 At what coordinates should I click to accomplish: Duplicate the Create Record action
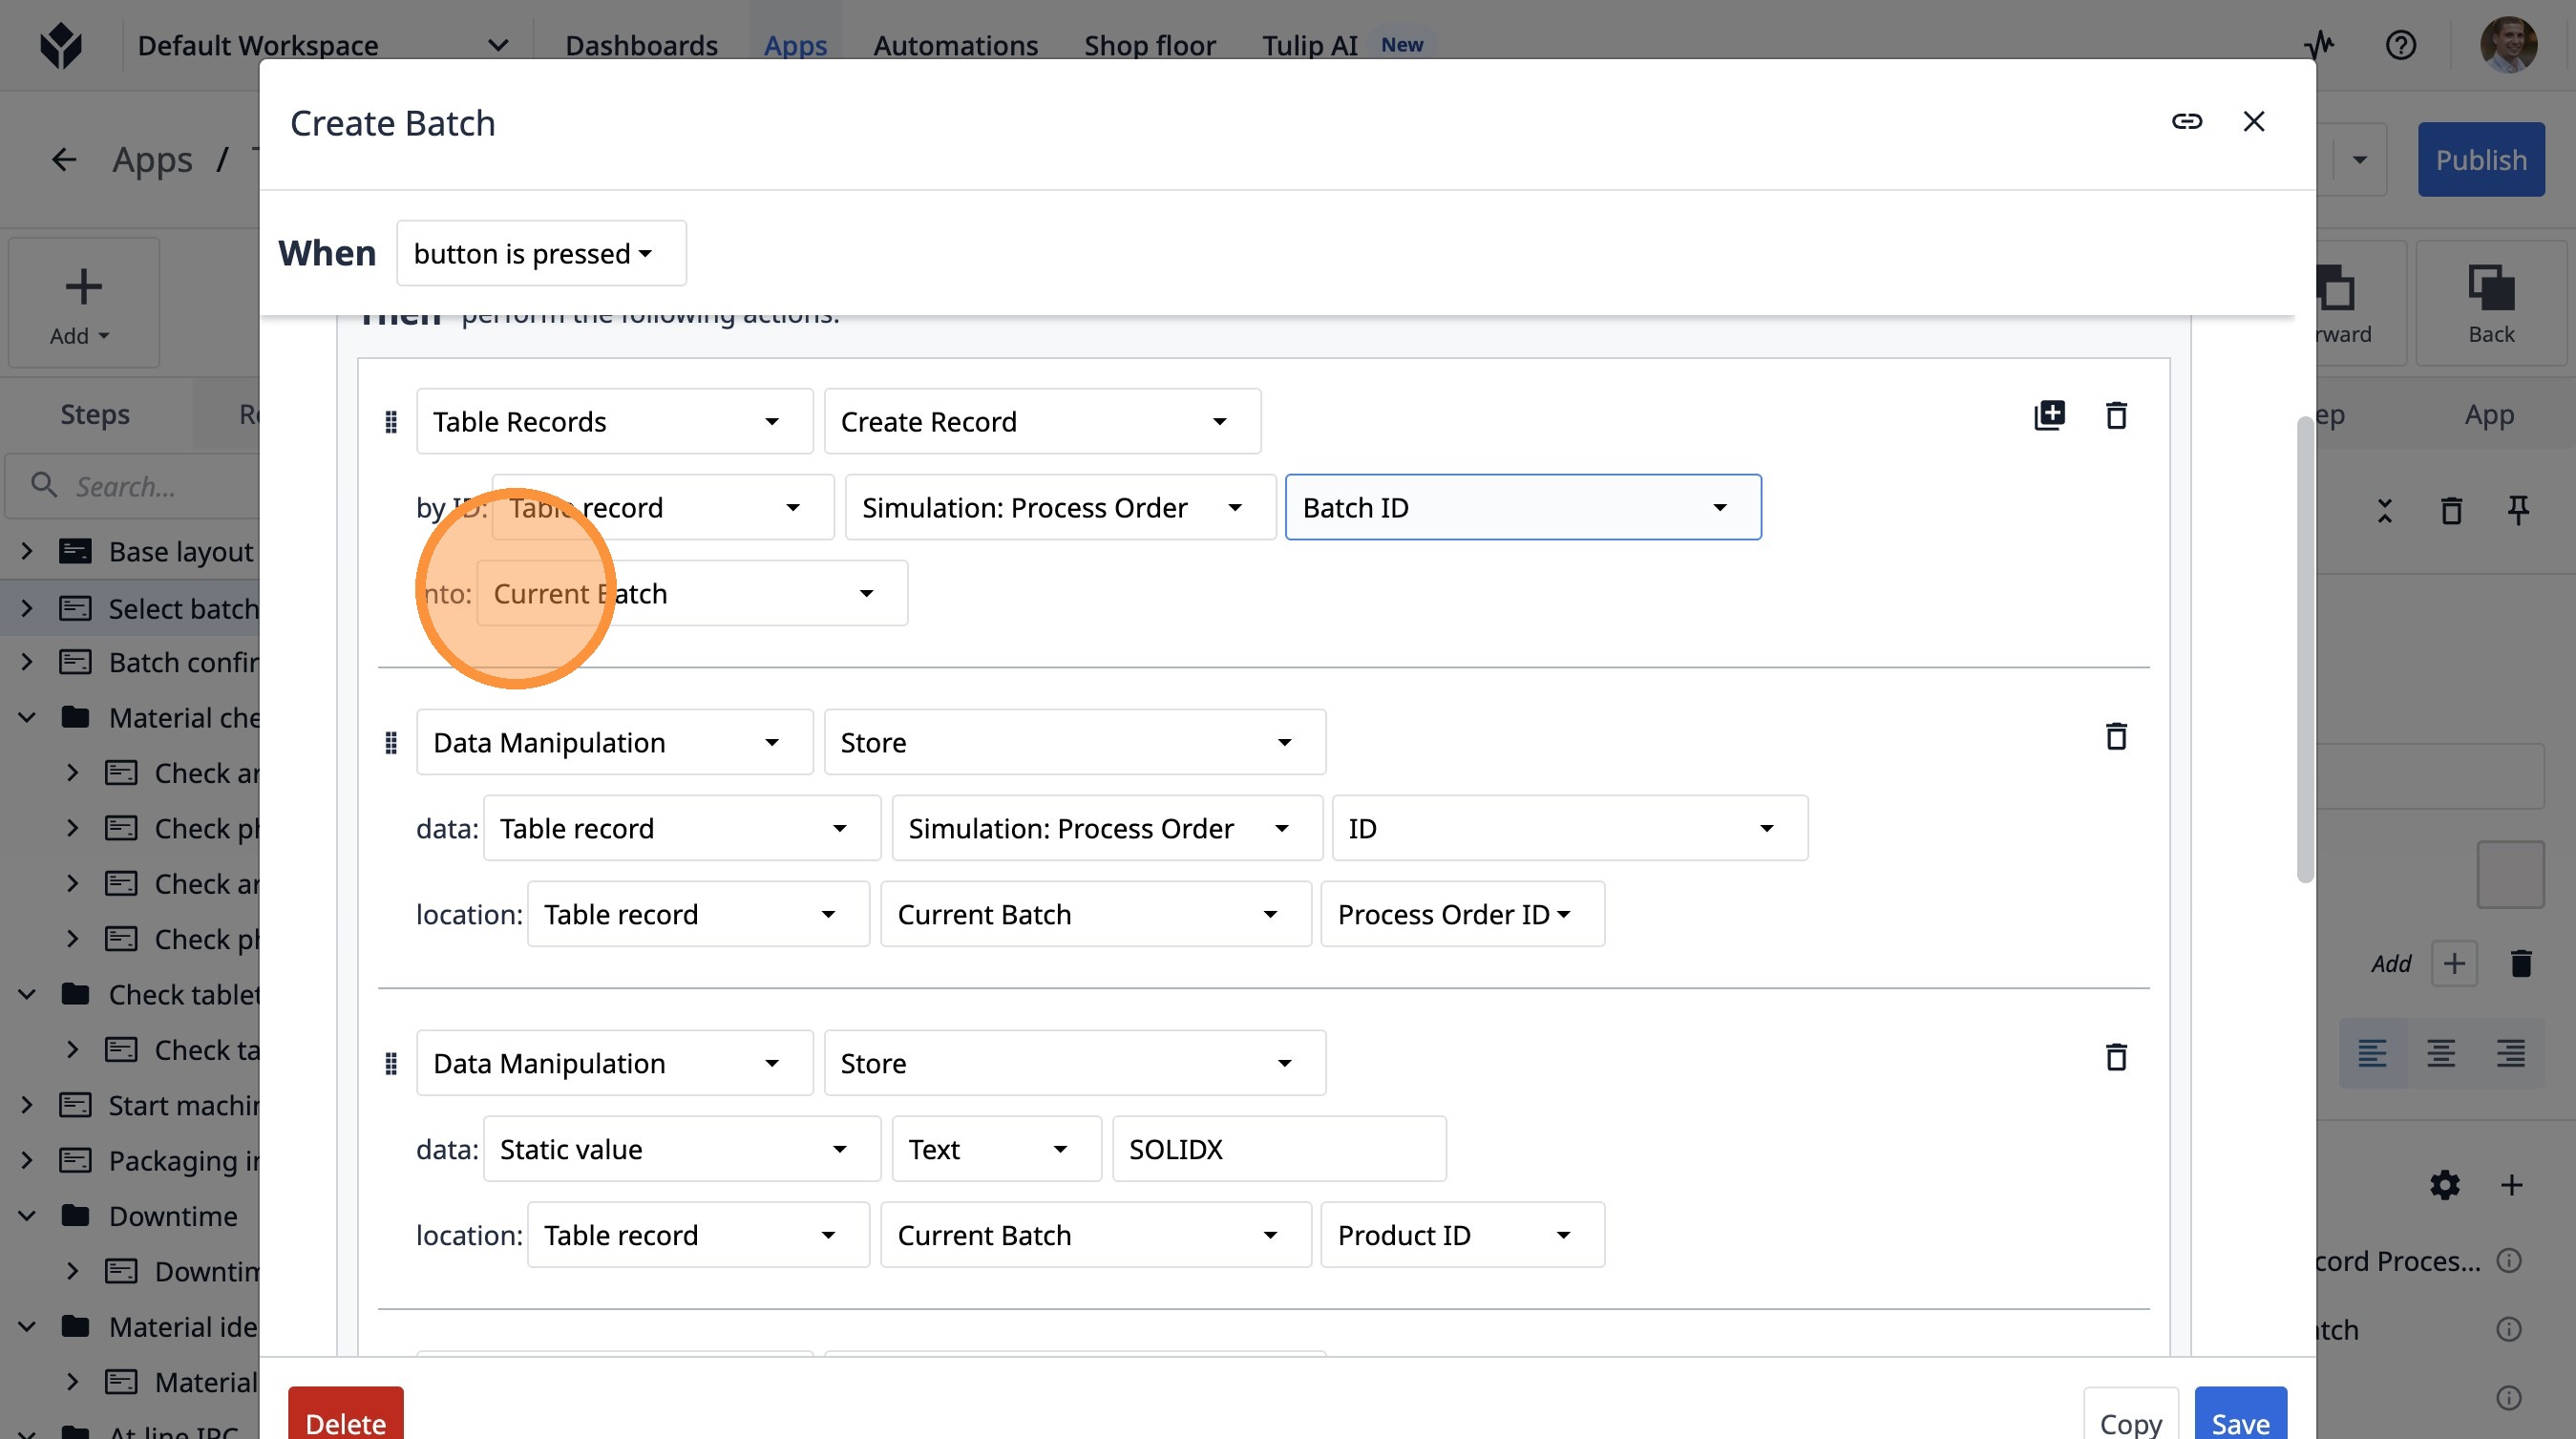coord(2049,415)
